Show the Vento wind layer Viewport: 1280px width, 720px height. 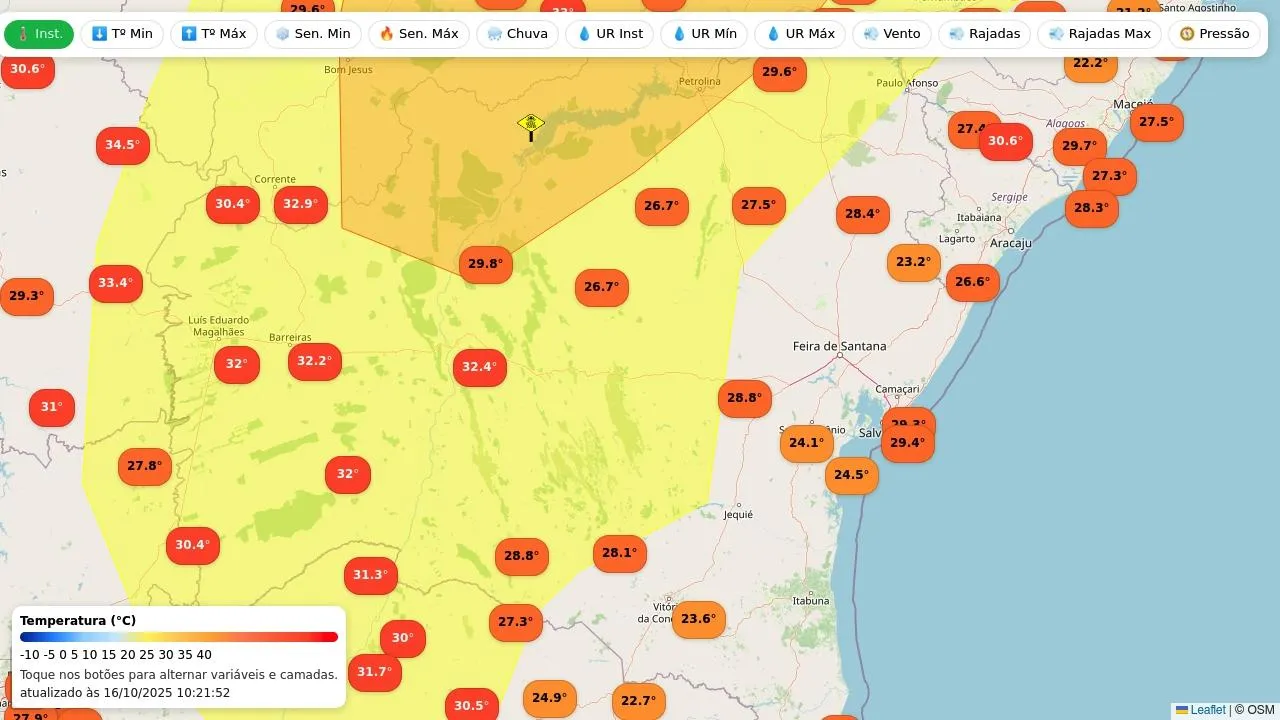pos(891,34)
